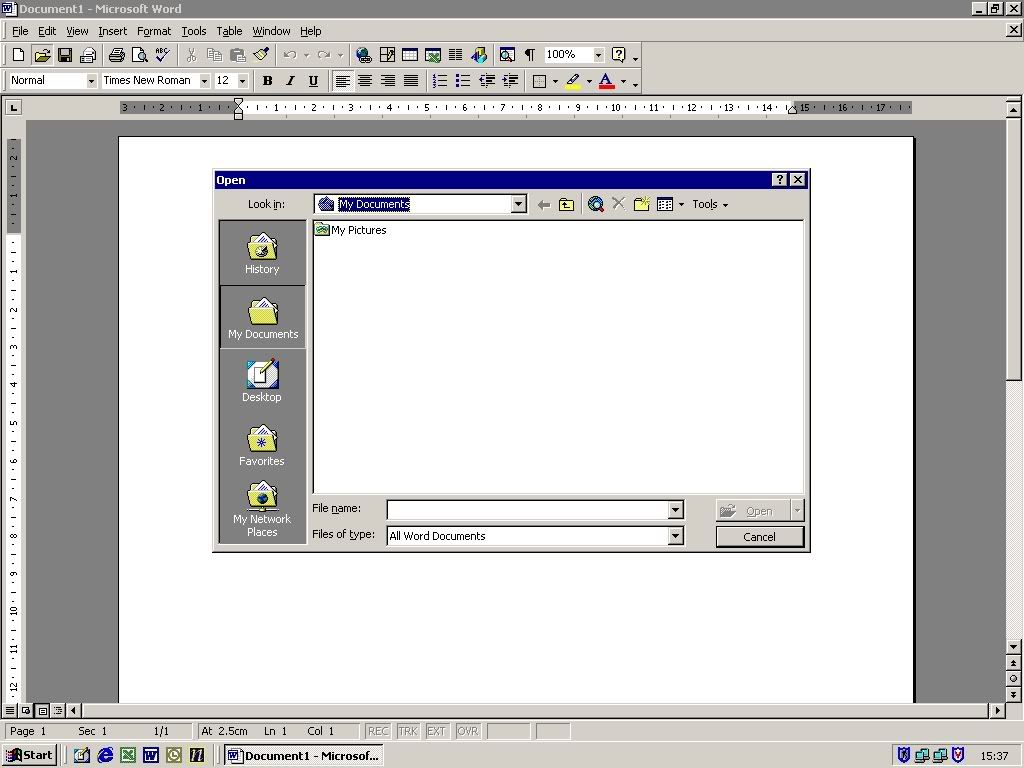Expand the Open button's arrow menu
Viewport: 1024px width, 768px height.
coord(797,510)
